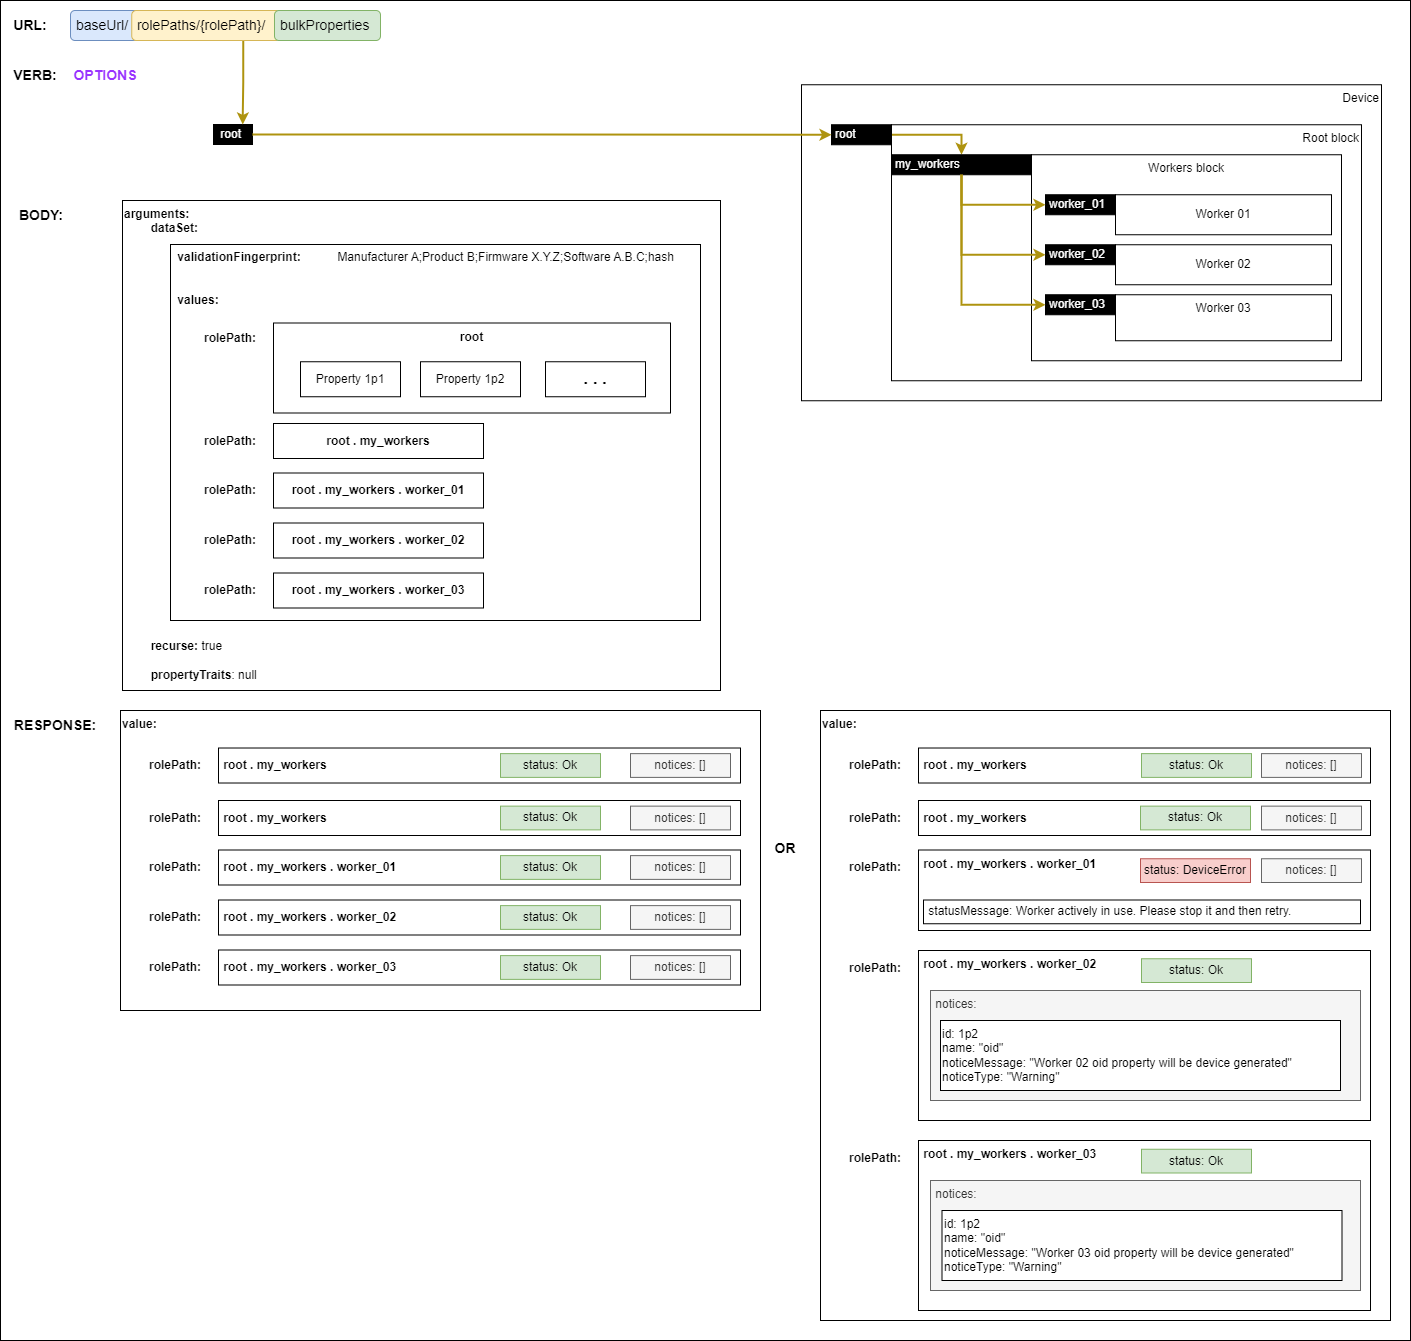
Task: Select the purple OPTIONS verb
Action: click(x=105, y=75)
